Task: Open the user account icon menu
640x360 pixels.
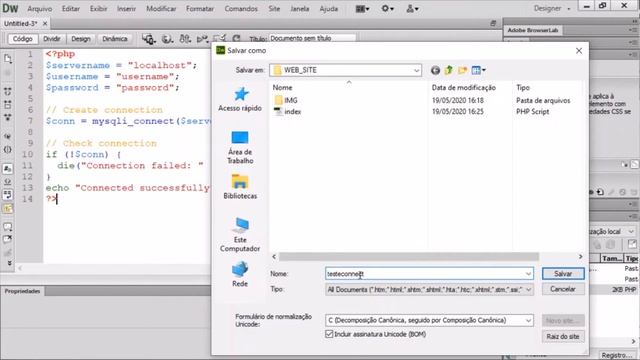Action: tap(412, 9)
